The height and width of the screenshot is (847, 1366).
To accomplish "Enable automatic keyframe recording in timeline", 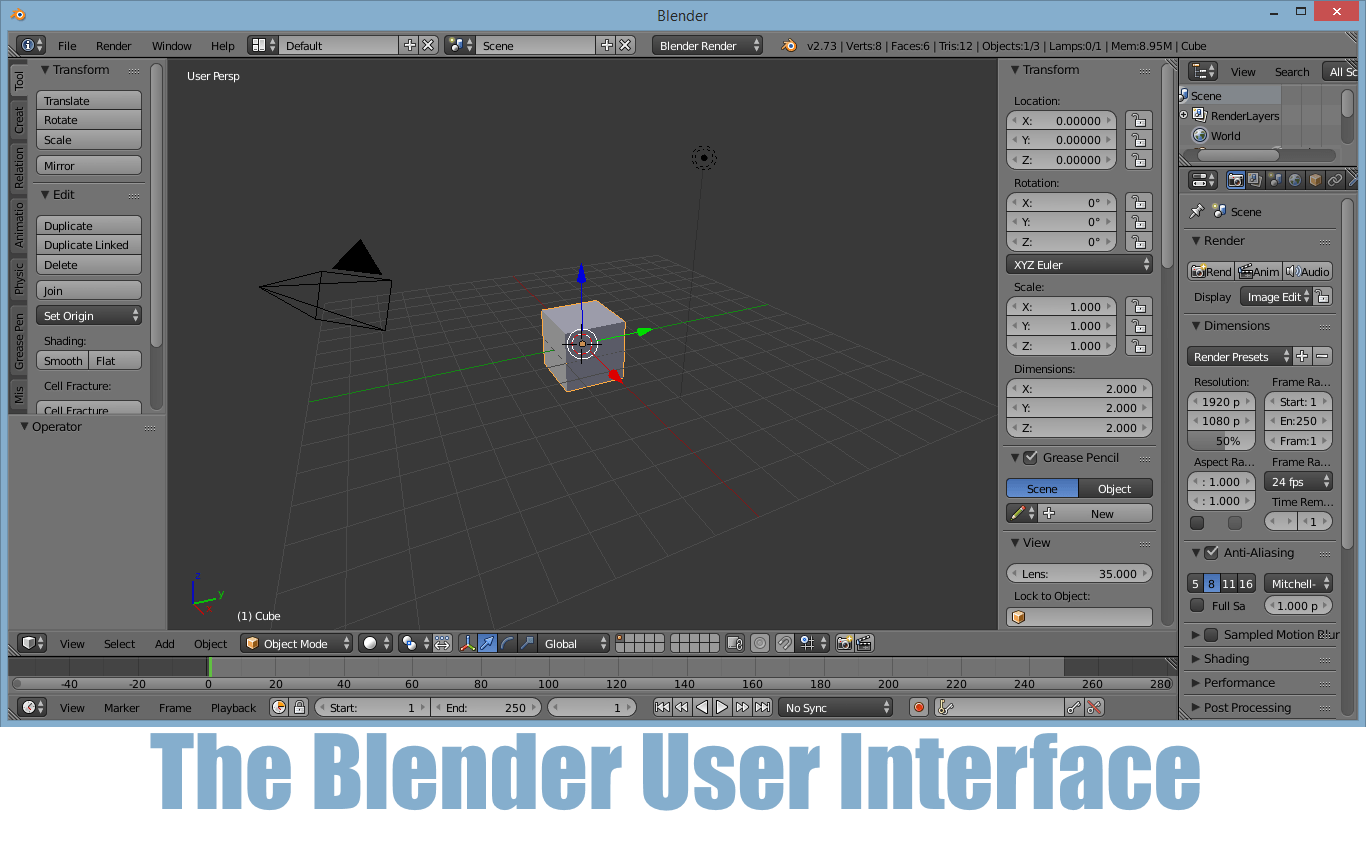I will 919,707.
